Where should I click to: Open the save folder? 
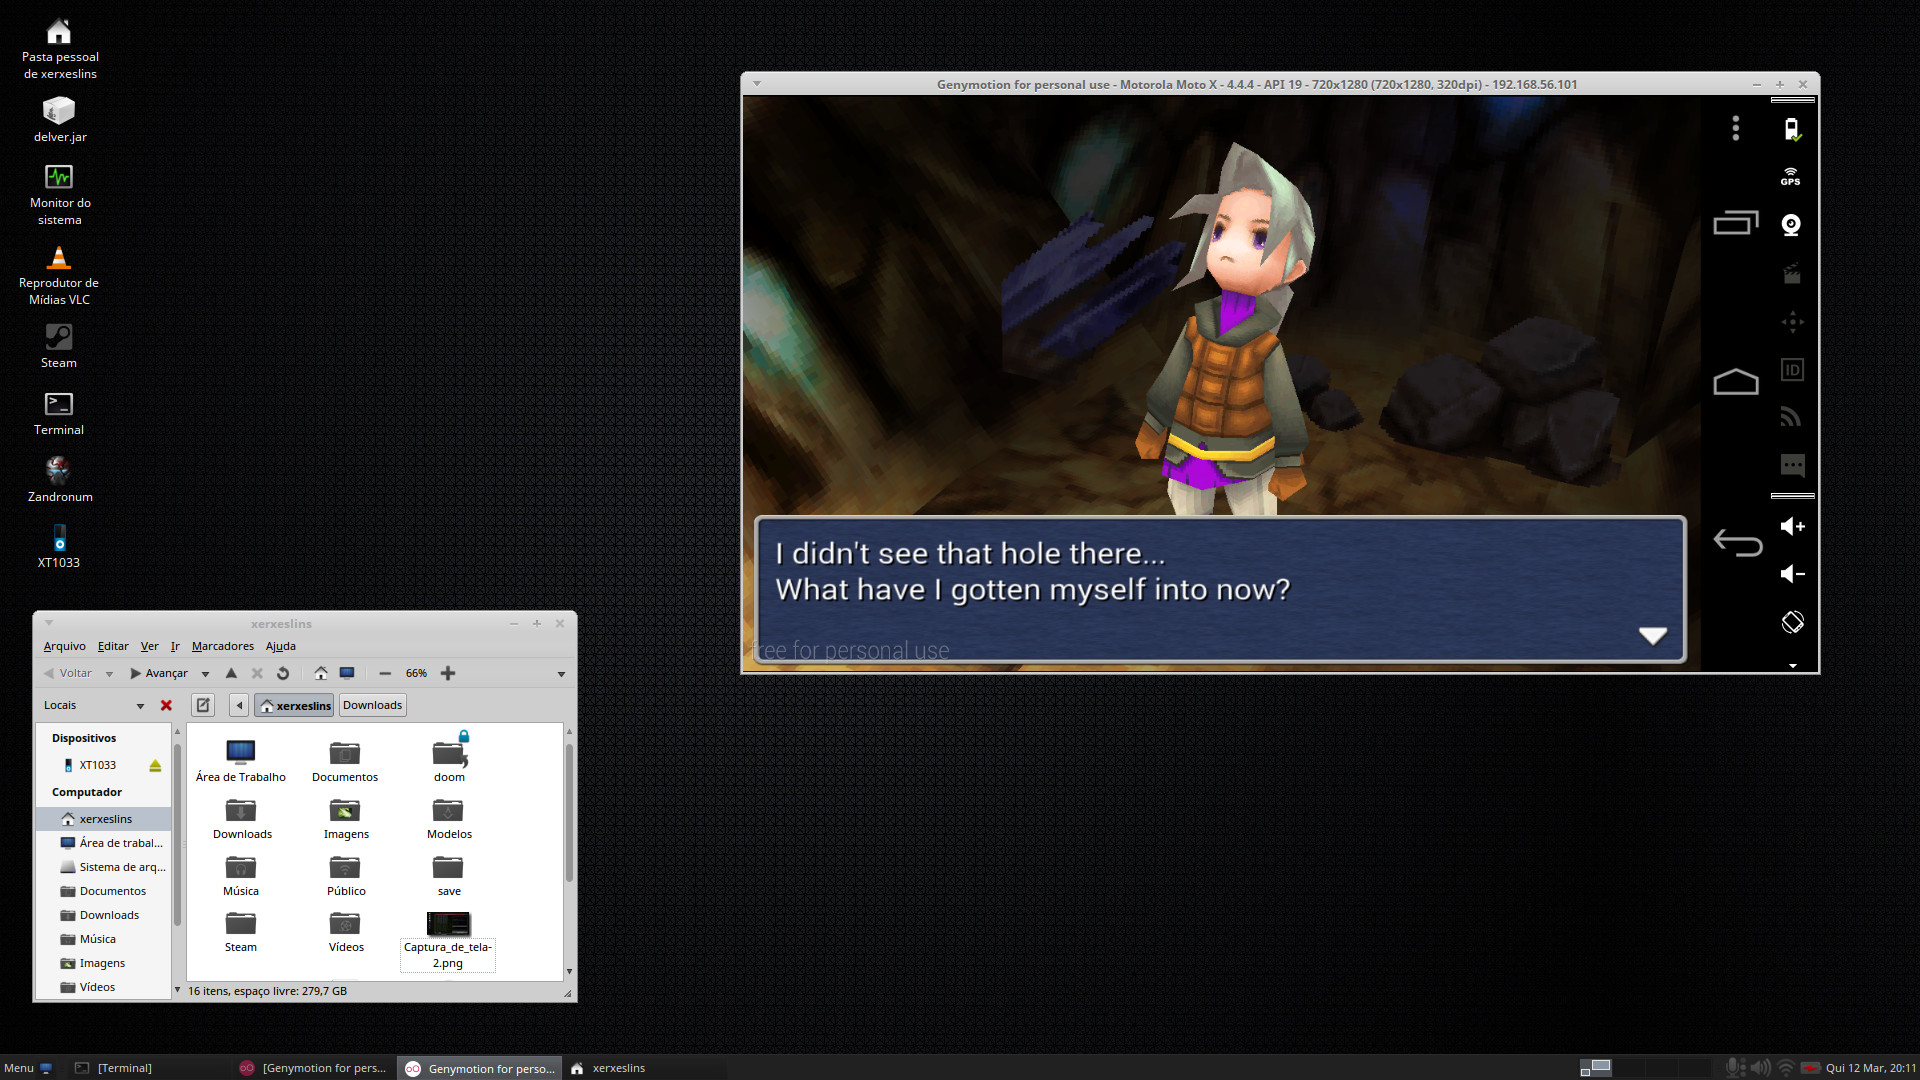(449, 875)
